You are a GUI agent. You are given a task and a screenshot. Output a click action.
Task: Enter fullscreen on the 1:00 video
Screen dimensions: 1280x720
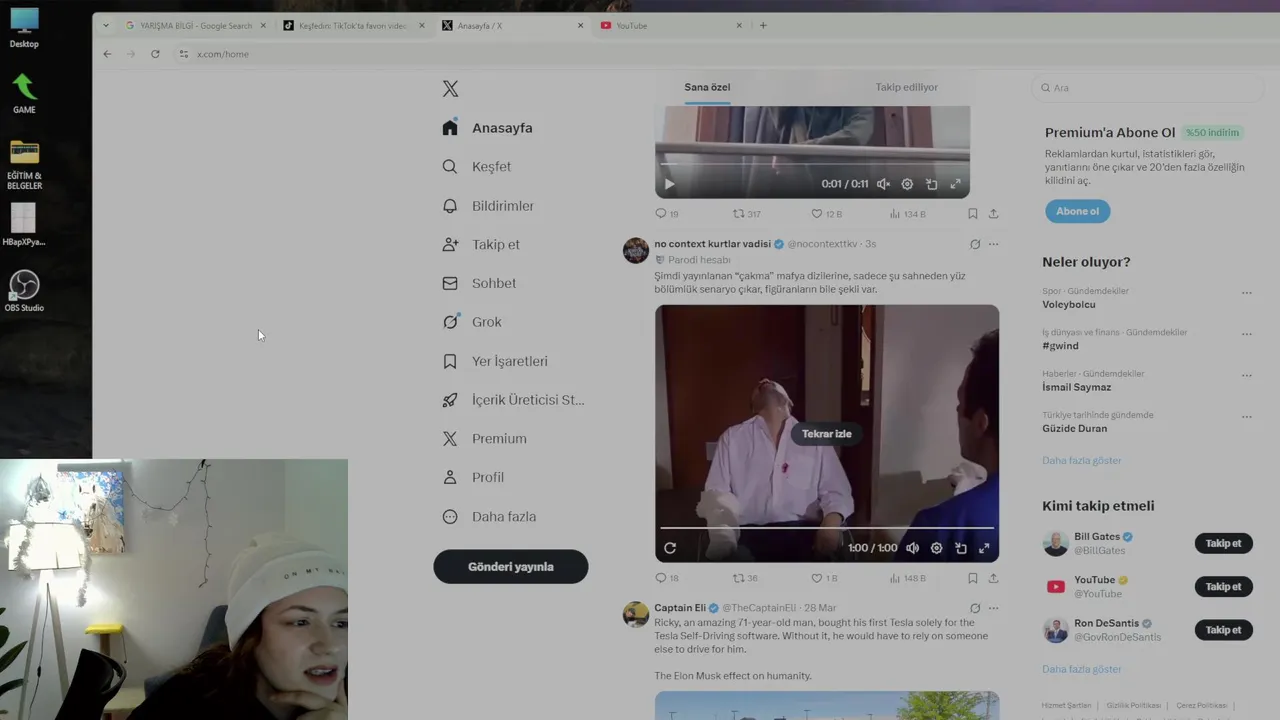point(984,548)
